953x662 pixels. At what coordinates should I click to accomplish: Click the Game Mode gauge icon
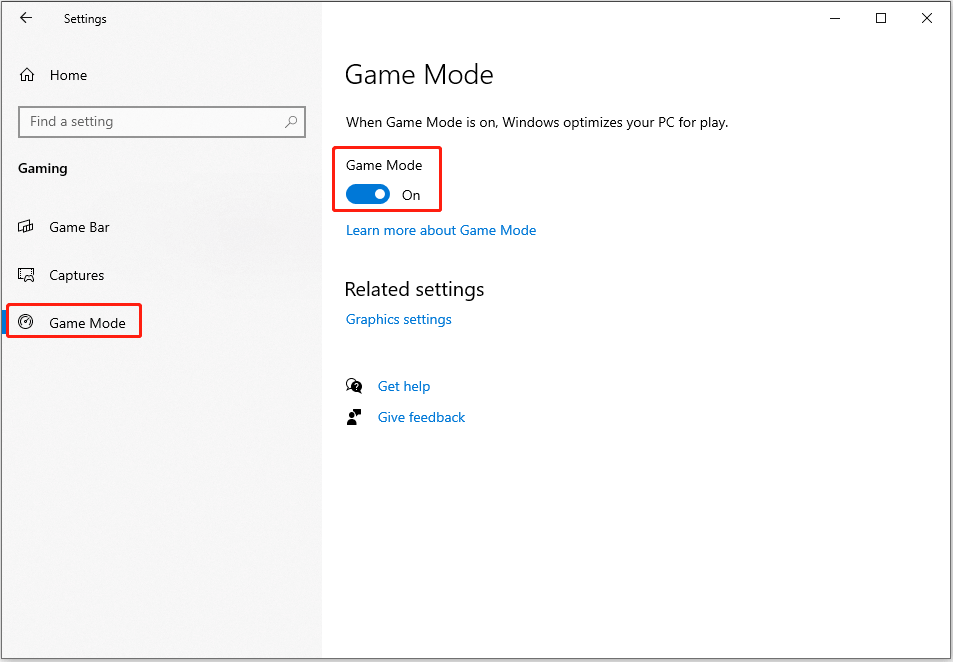coord(26,322)
